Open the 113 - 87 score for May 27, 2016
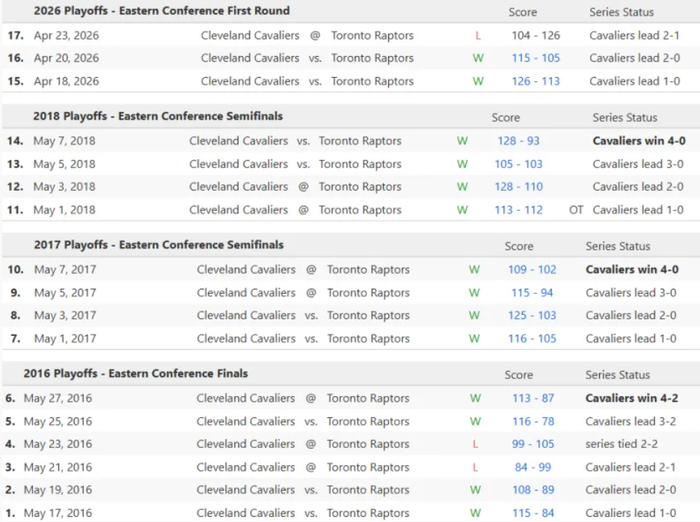Viewport: 700px width, 522px height. click(533, 398)
